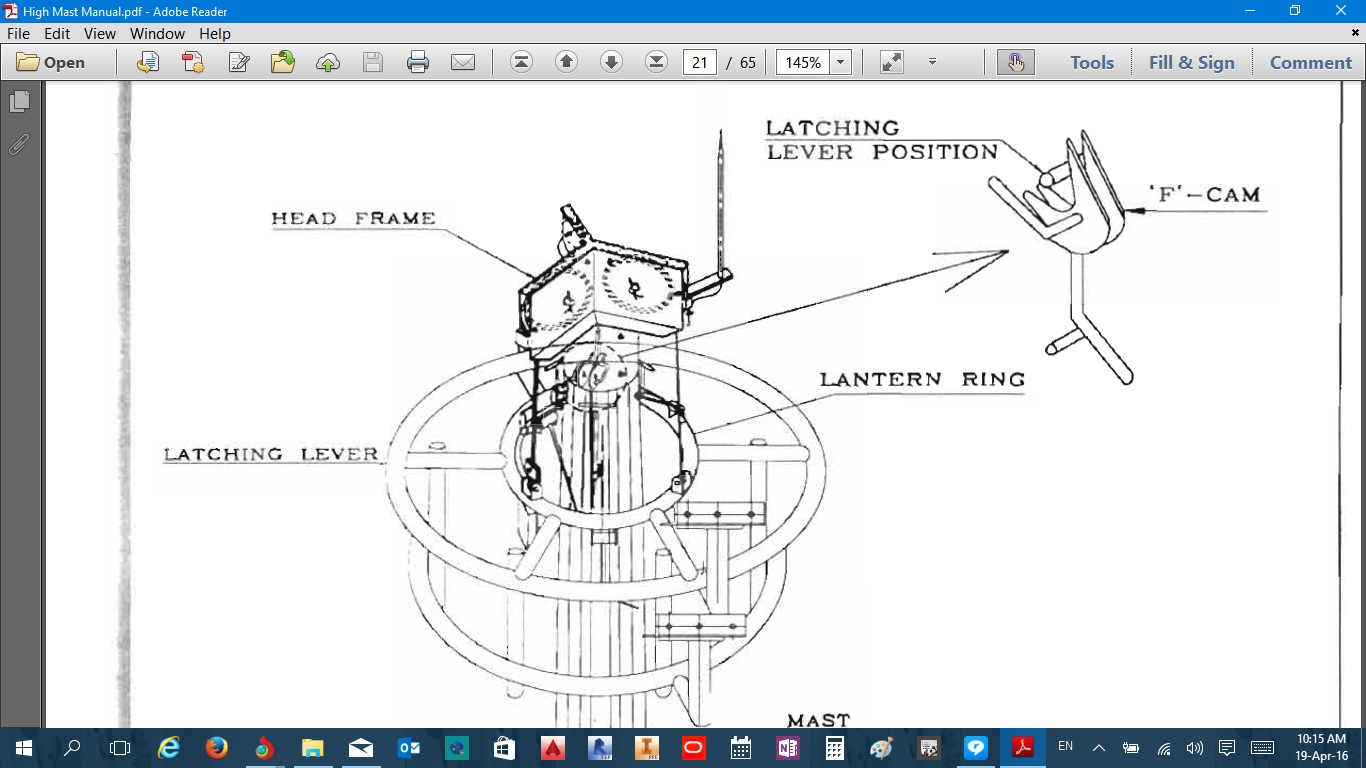Open the touch keyboard tray icon
This screenshot has width=1366, height=768.
(1262, 748)
